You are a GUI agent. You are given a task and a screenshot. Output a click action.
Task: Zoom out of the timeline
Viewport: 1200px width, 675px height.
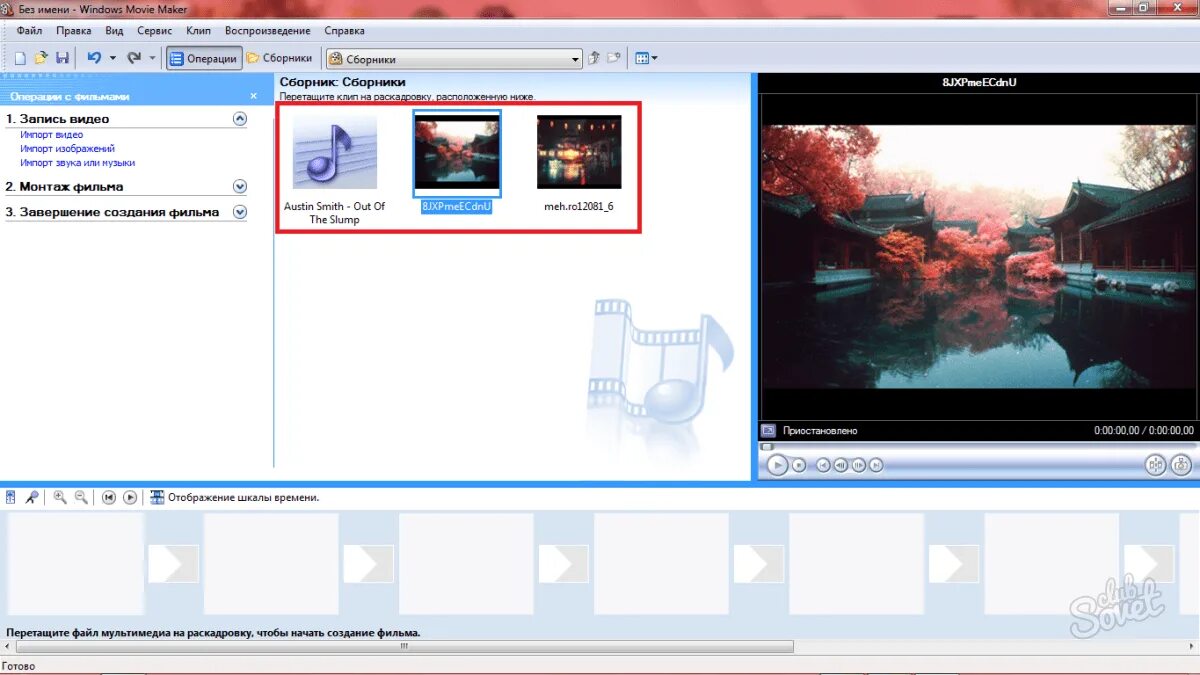(x=80, y=497)
